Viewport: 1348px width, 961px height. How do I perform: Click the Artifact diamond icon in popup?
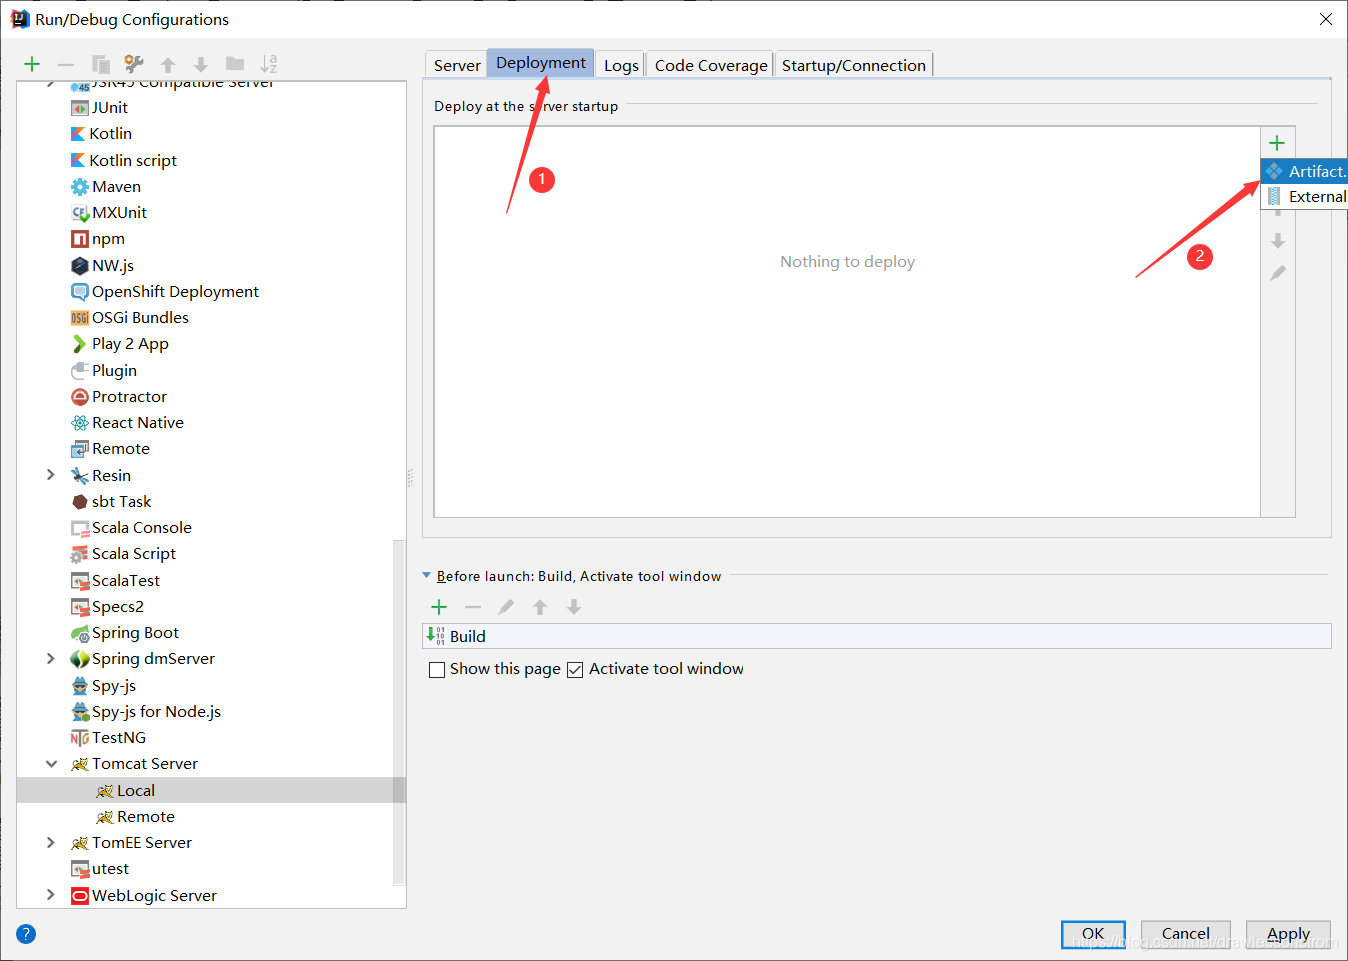click(x=1274, y=171)
